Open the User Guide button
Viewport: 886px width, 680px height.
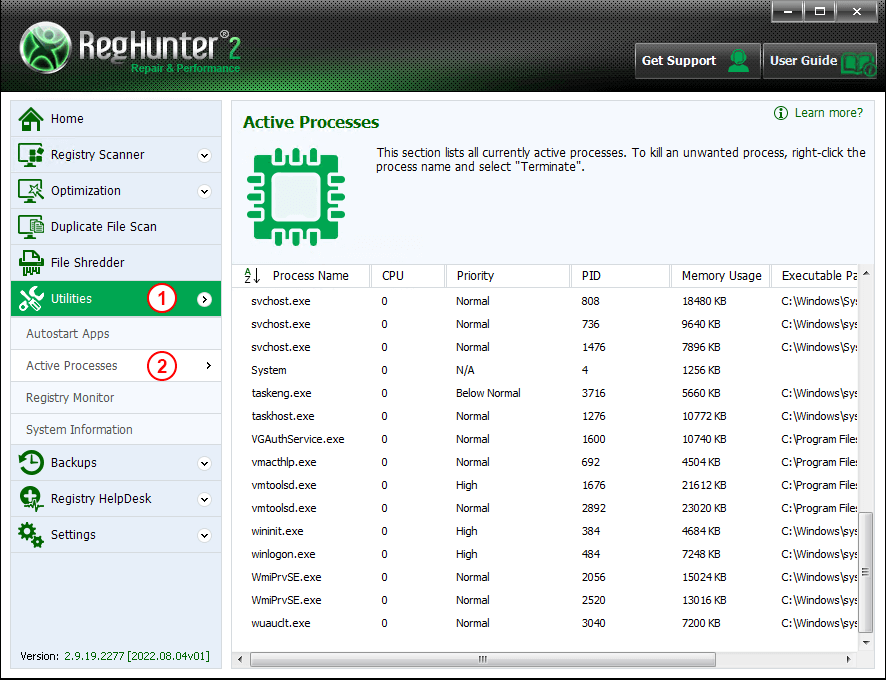pyautogui.click(x=820, y=61)
